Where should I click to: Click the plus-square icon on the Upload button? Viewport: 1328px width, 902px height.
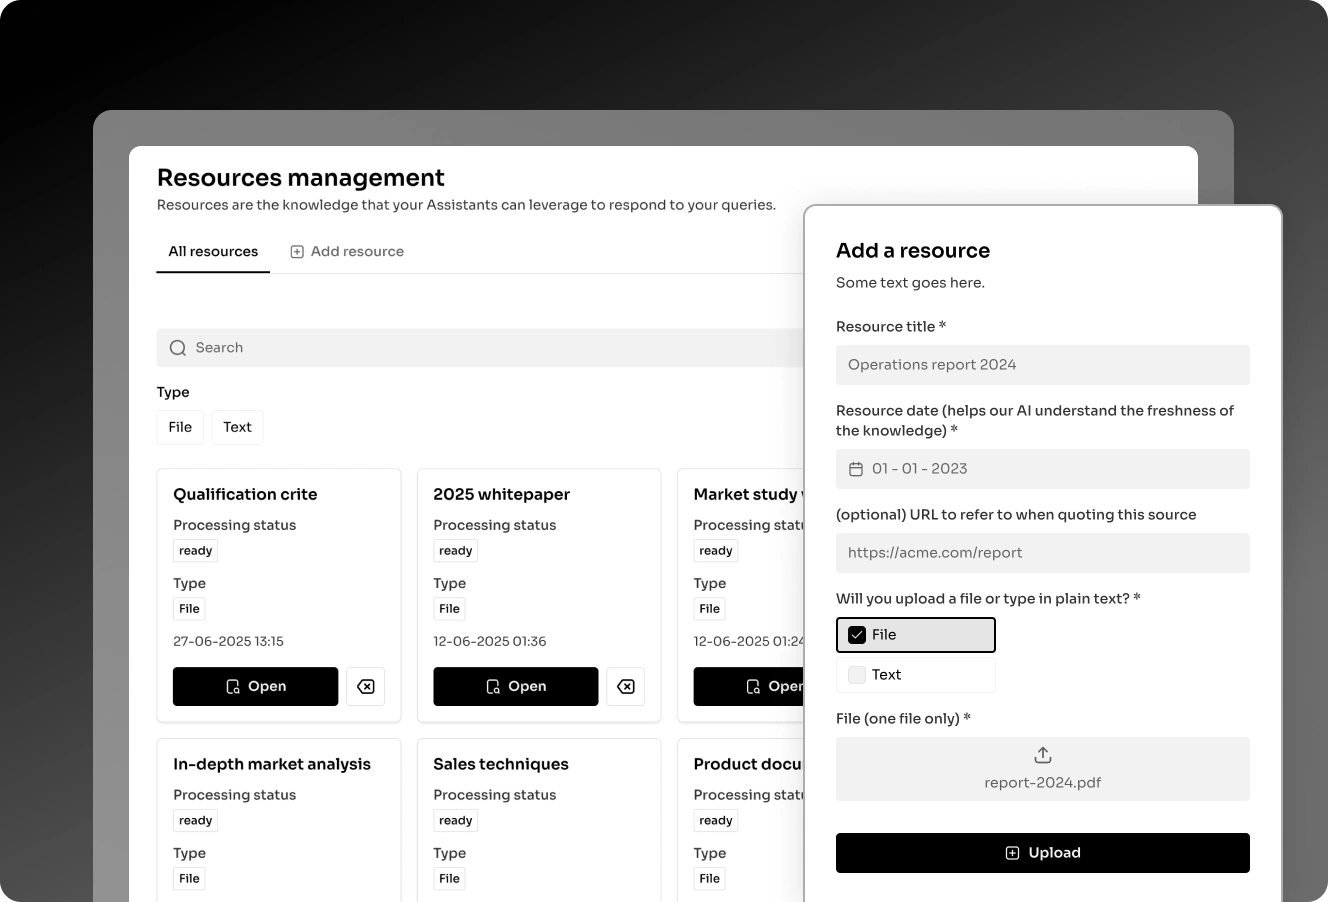(x=1010, y=852)
